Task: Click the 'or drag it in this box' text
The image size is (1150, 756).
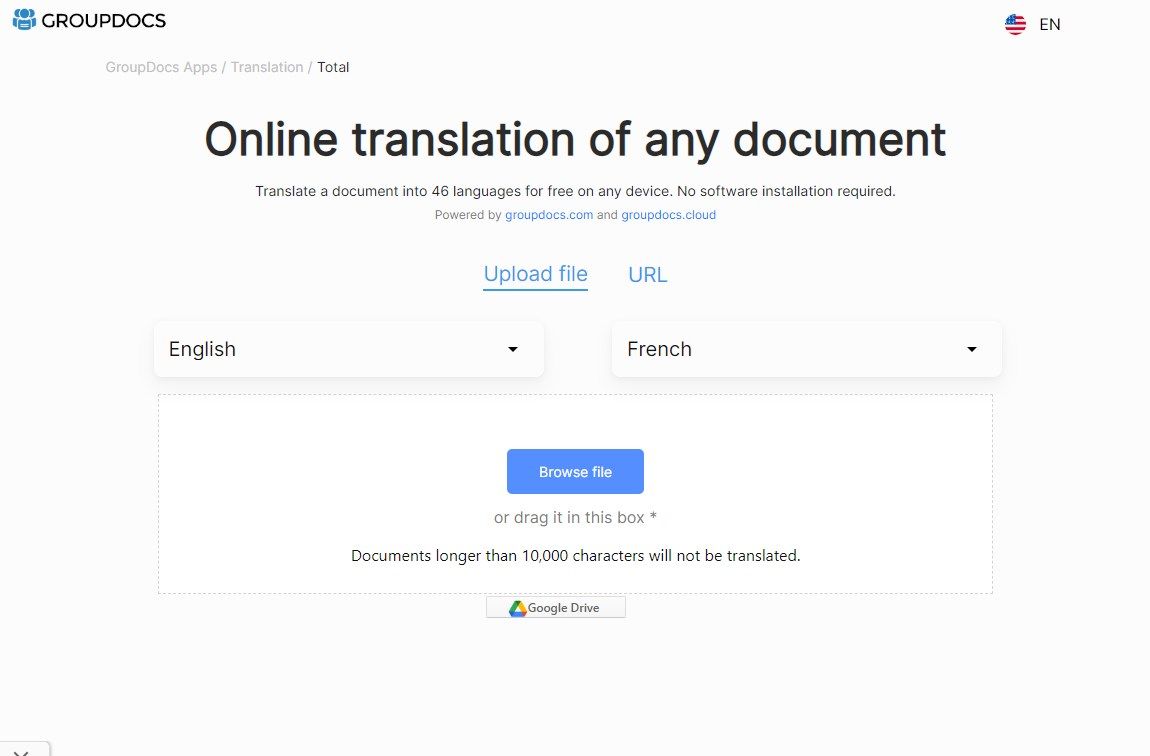Action: 575,518
